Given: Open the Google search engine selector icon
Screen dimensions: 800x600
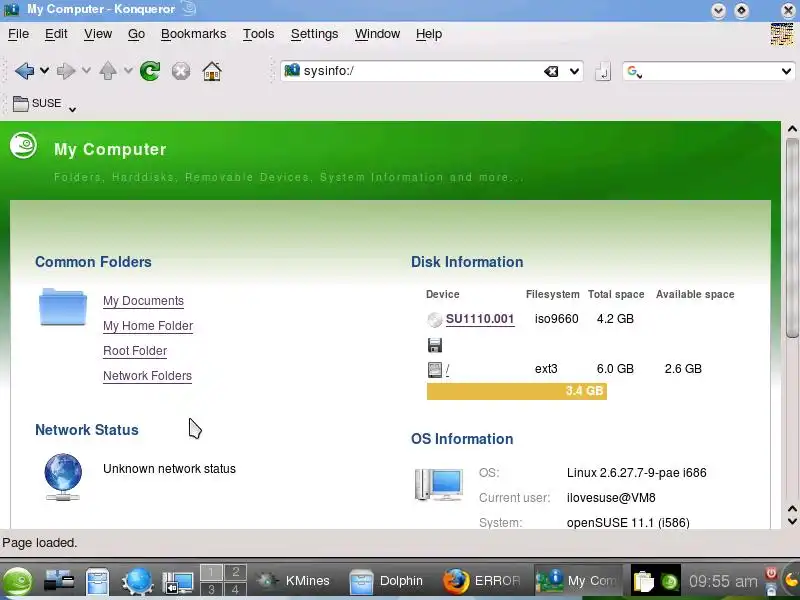Looking at the screenshot, I should pyautogui.click(x=634, y=71).
